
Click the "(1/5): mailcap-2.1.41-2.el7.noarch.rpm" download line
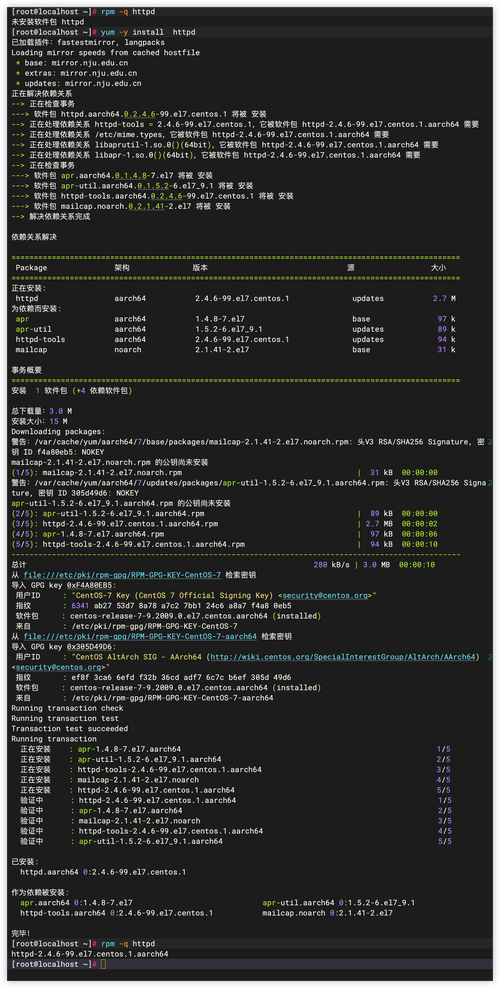(x=224, y=473)
